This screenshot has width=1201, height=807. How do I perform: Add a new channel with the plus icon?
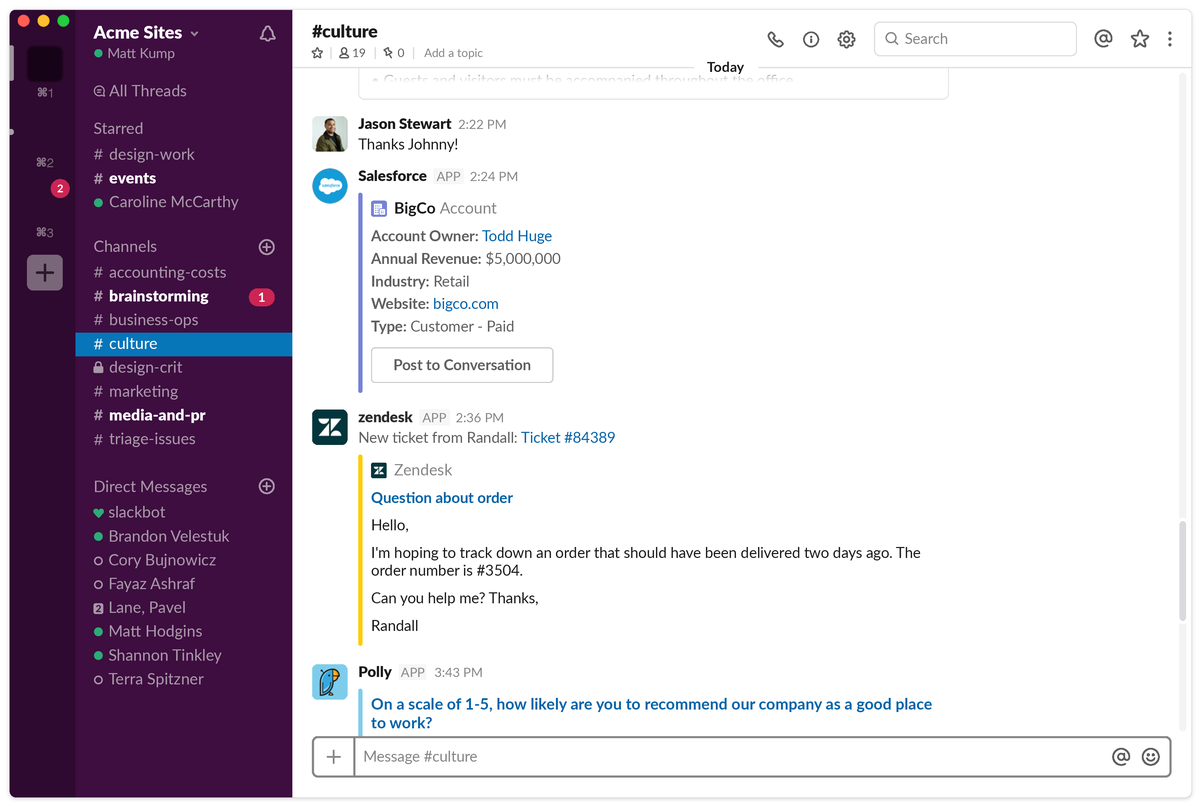266,246
